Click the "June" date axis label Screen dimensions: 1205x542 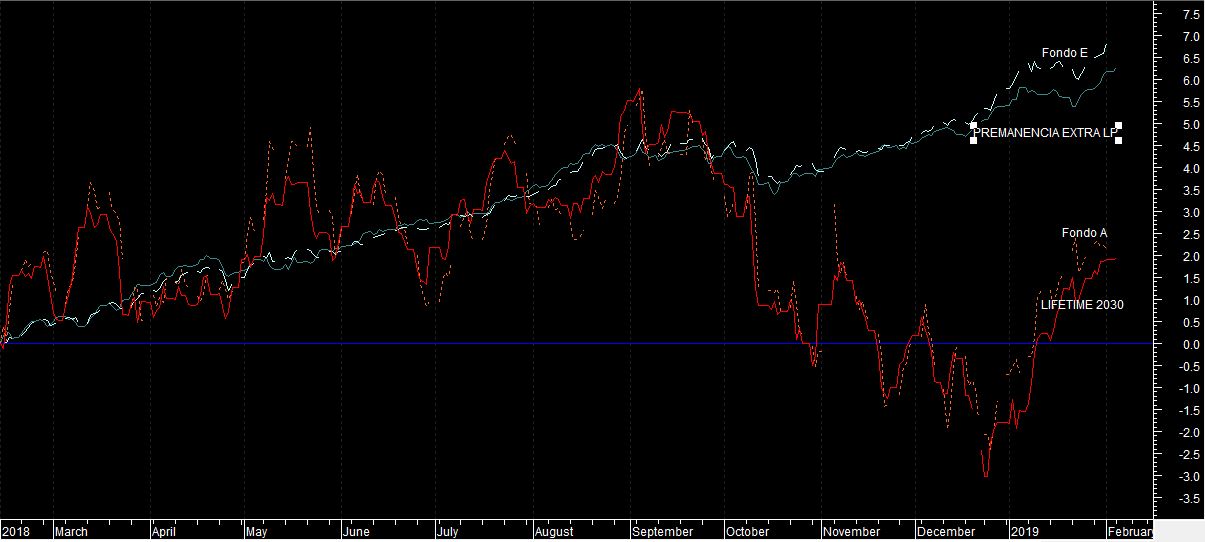tap(356, 532)
